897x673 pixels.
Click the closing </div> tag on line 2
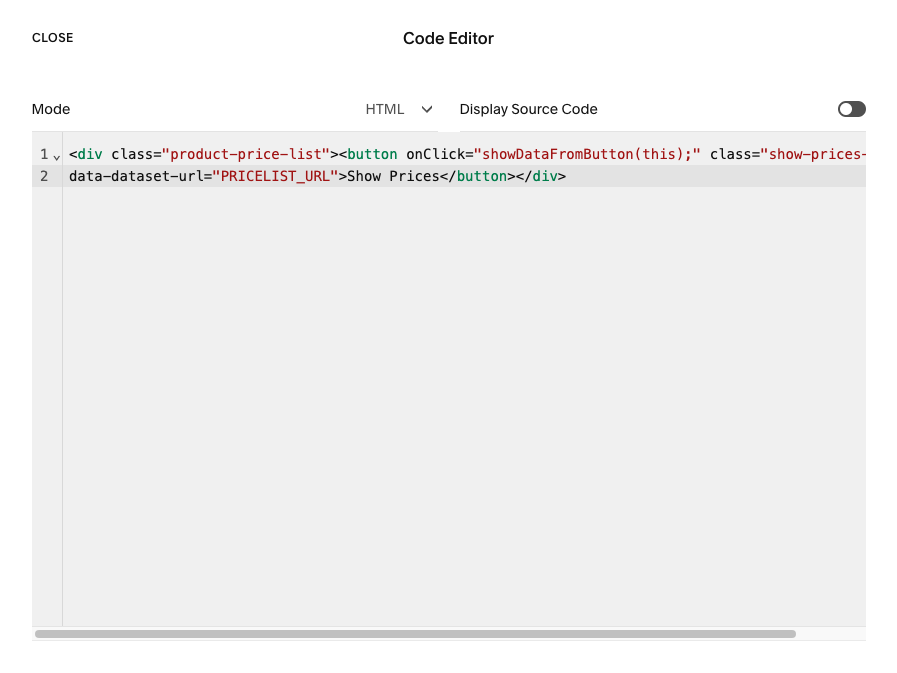[541, 176]
